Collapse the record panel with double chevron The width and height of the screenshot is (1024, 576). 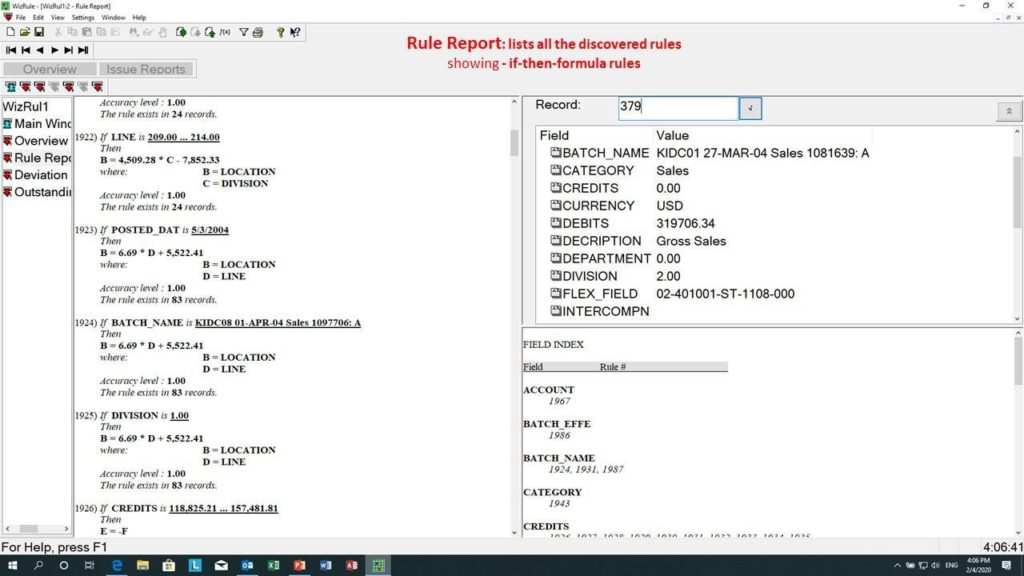click(1007, 111)
